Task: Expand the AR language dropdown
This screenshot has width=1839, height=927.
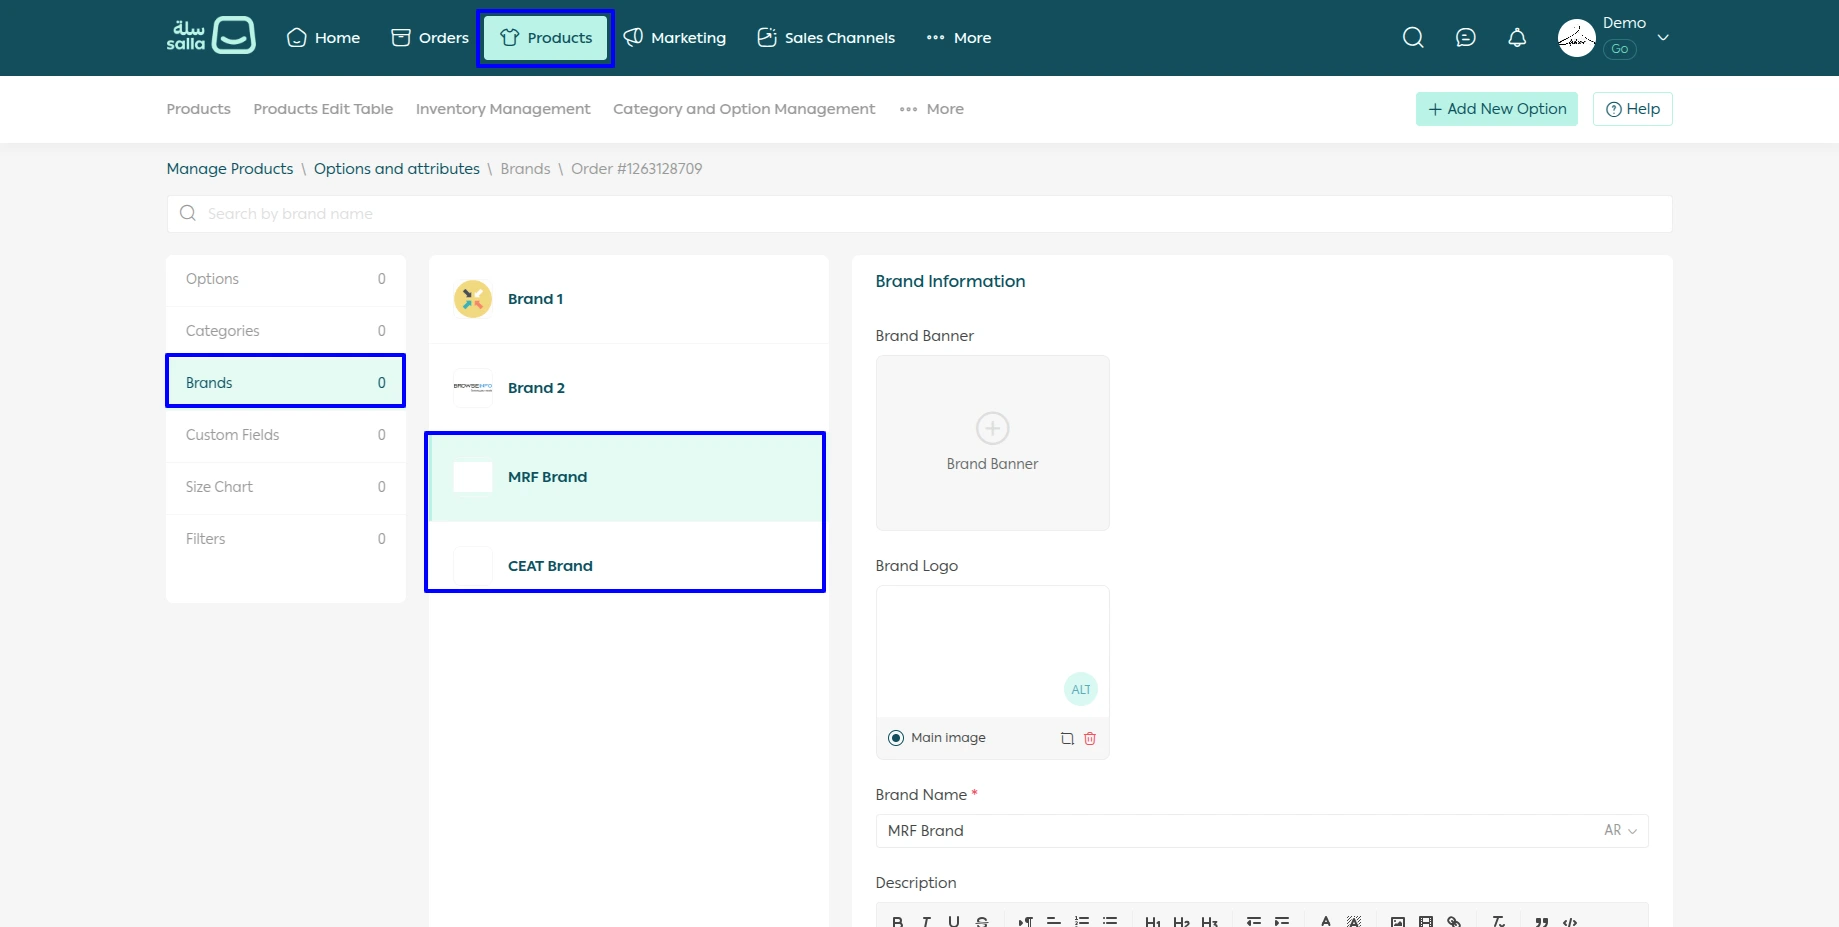Action: (x=1620, y=831)
